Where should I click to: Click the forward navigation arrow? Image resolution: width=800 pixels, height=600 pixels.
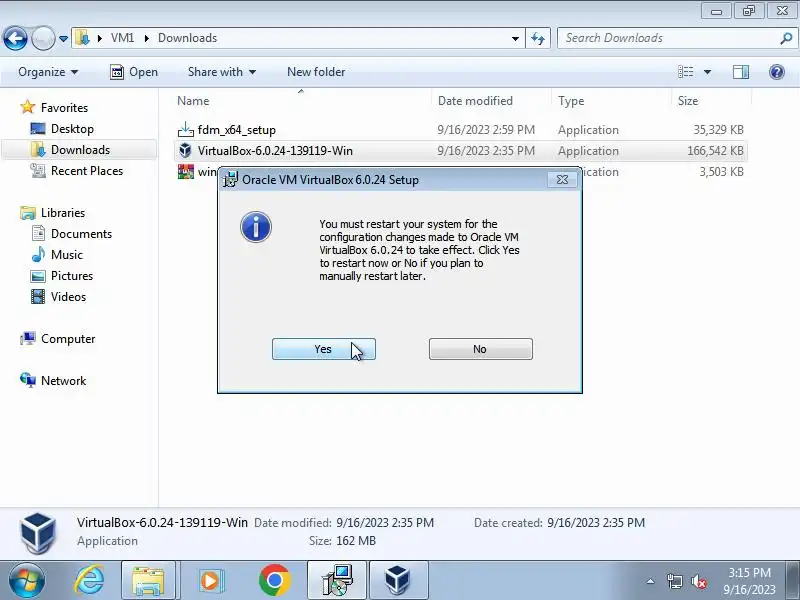(43, 38)
